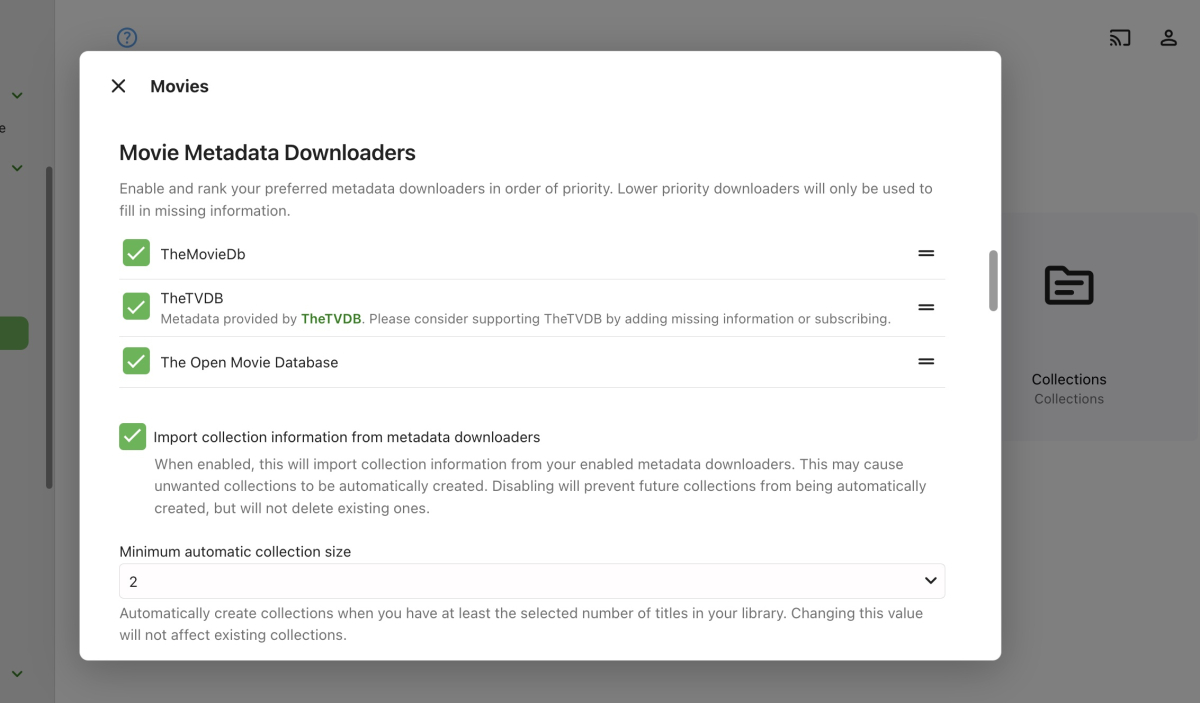Click TheTVDB drag reorder handle

click(x=926, y=307)
